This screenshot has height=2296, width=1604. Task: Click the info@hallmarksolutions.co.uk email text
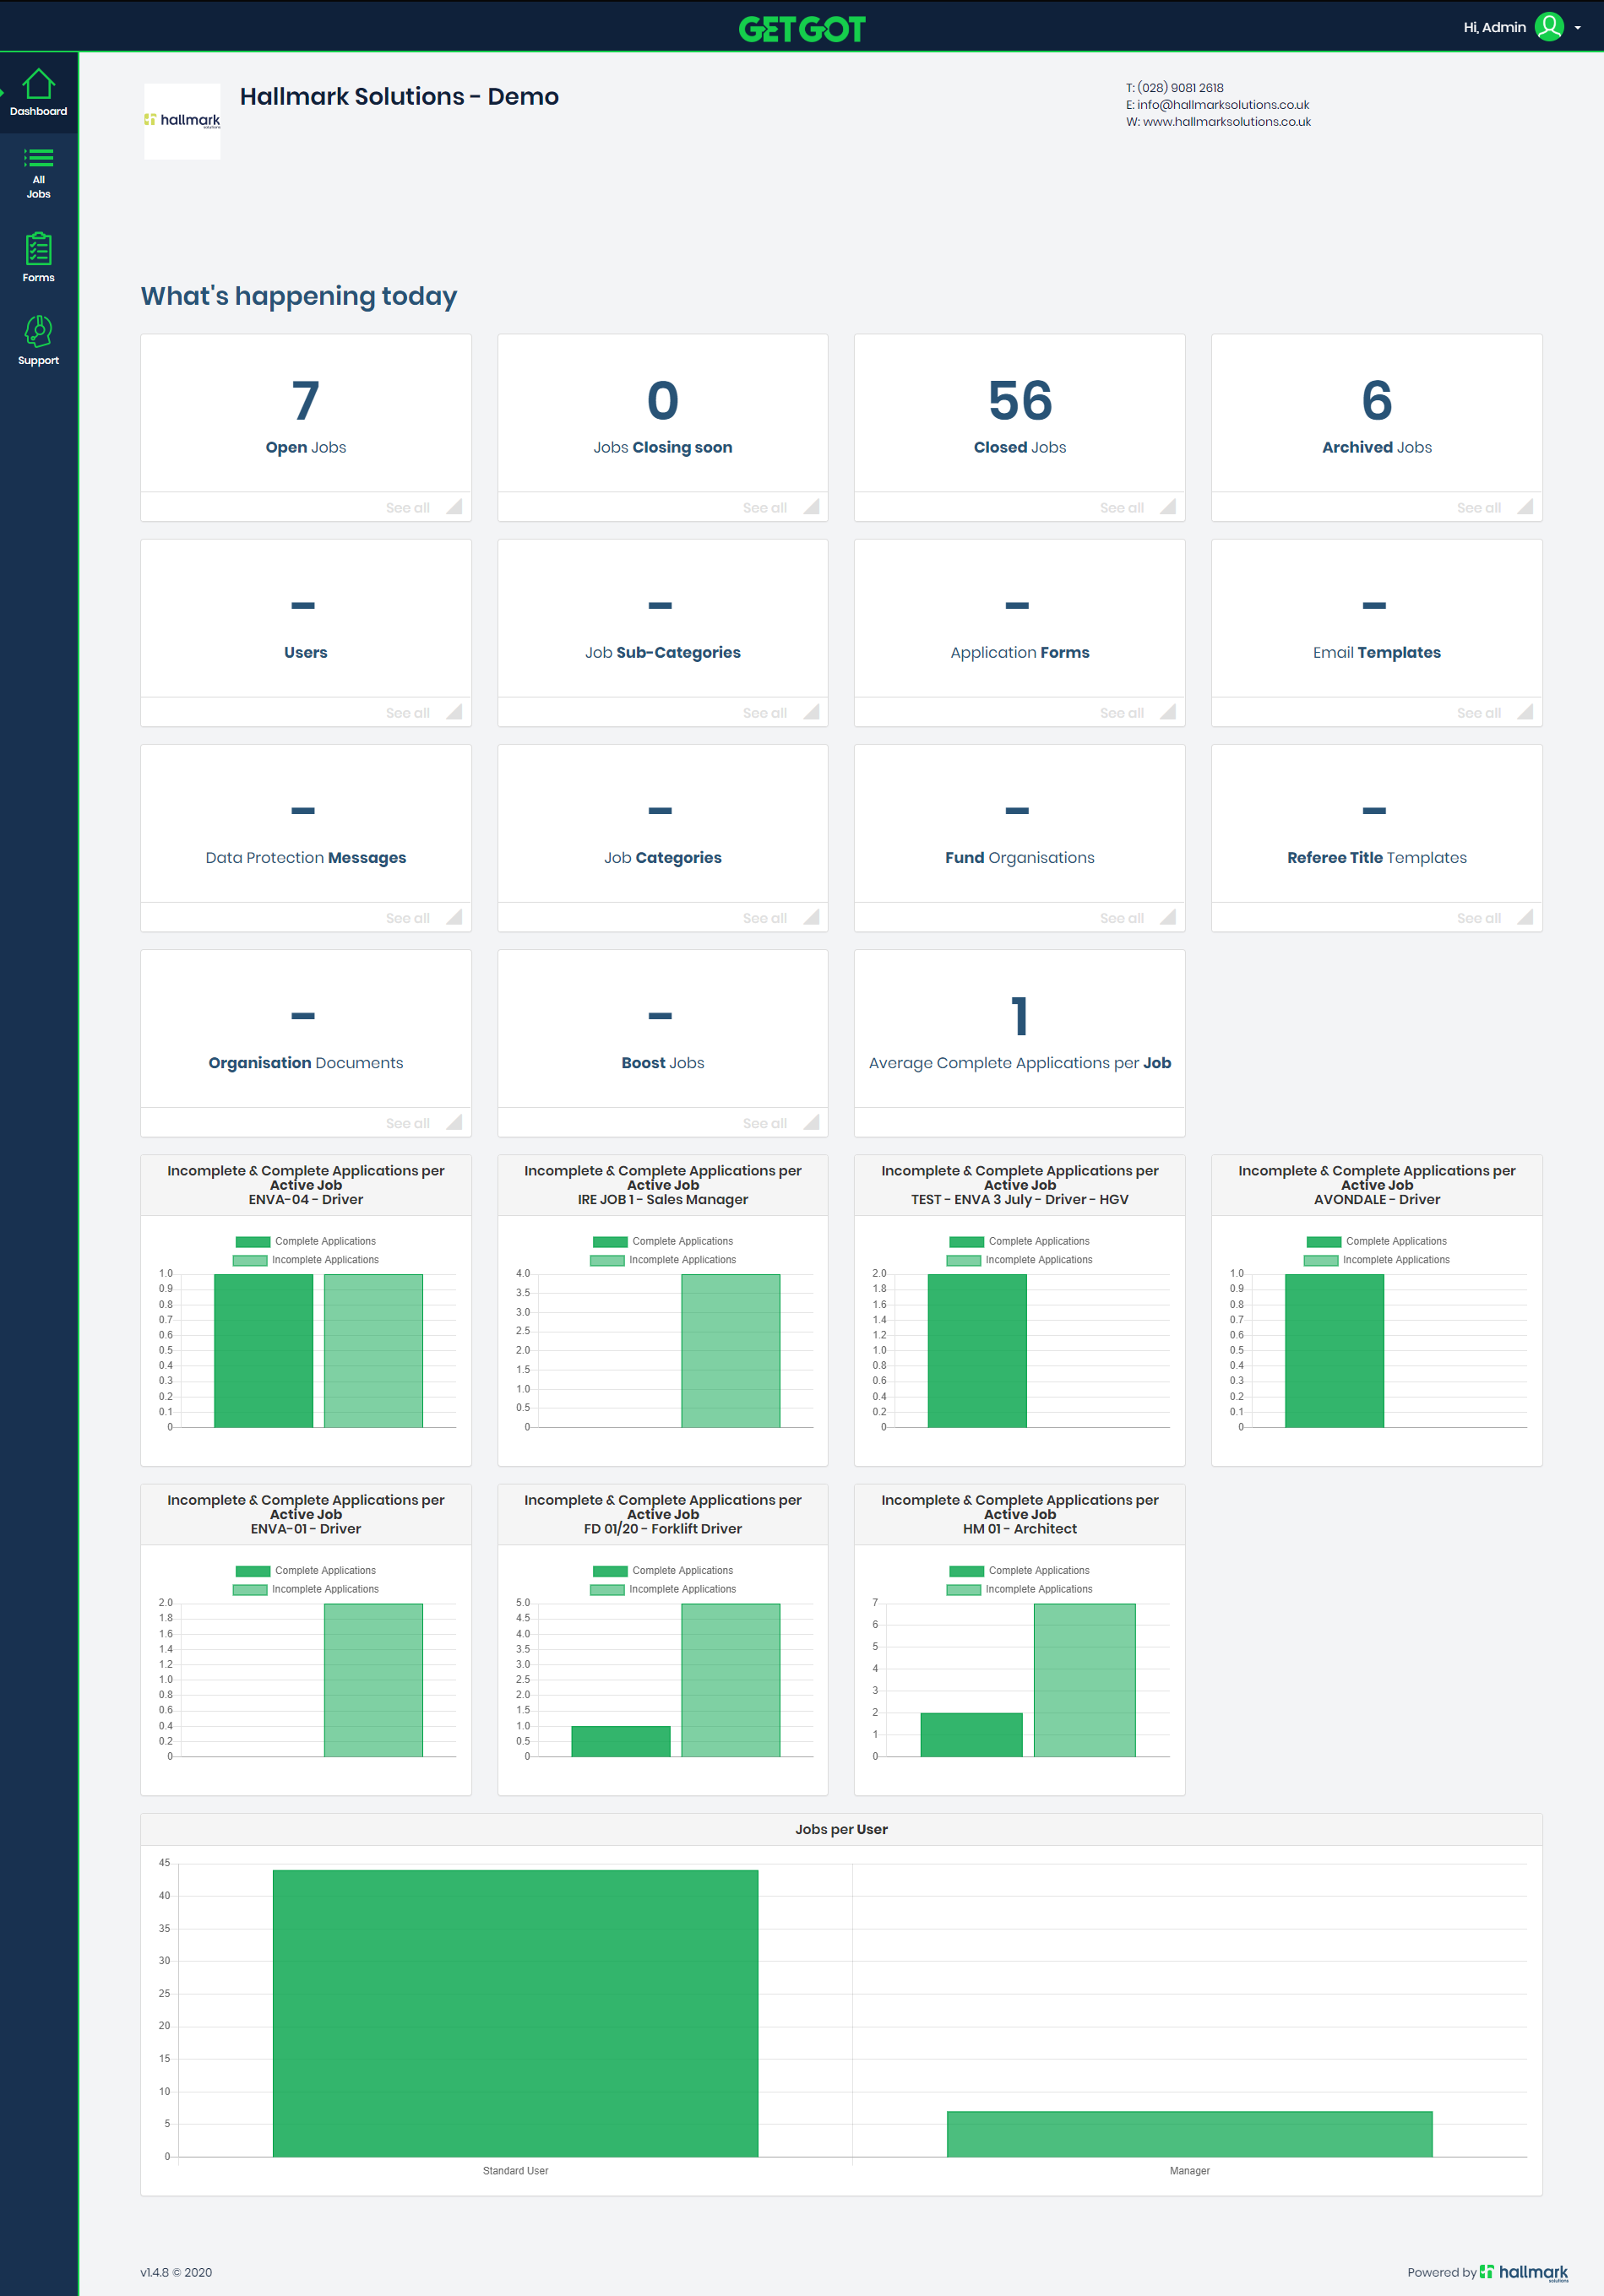click(x=1223, y=105)
